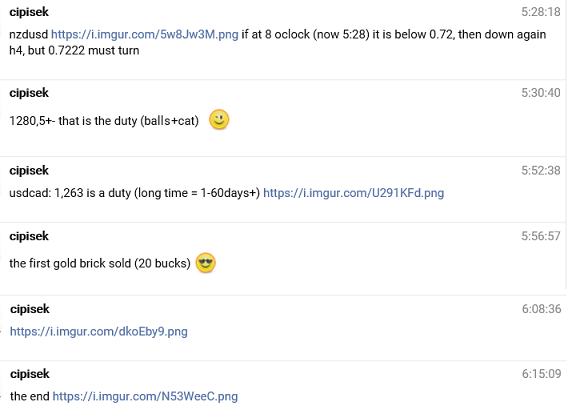568x410 pixels.
Task: Click the 5:56:57 timestamp
Action: tap(541, 236)
